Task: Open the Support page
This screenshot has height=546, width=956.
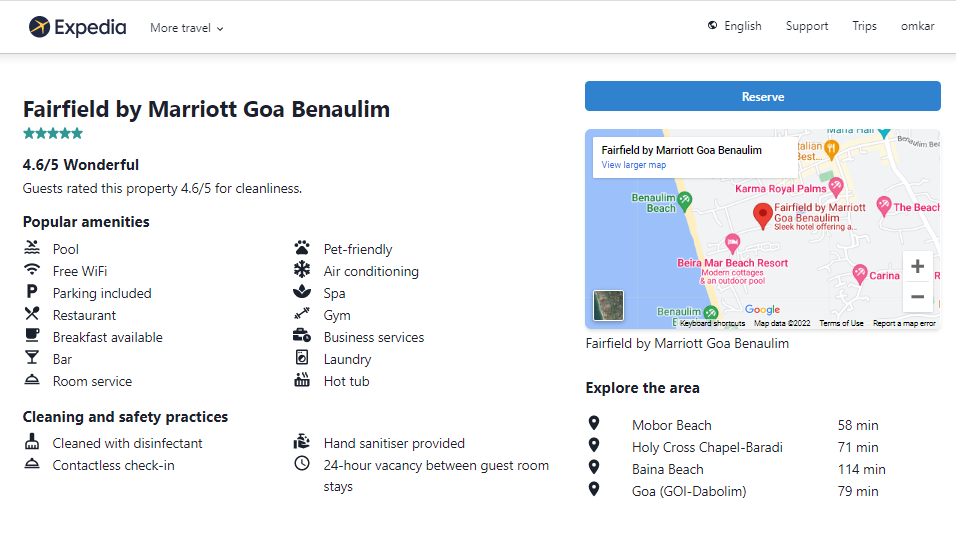Action: click(806, 26)
